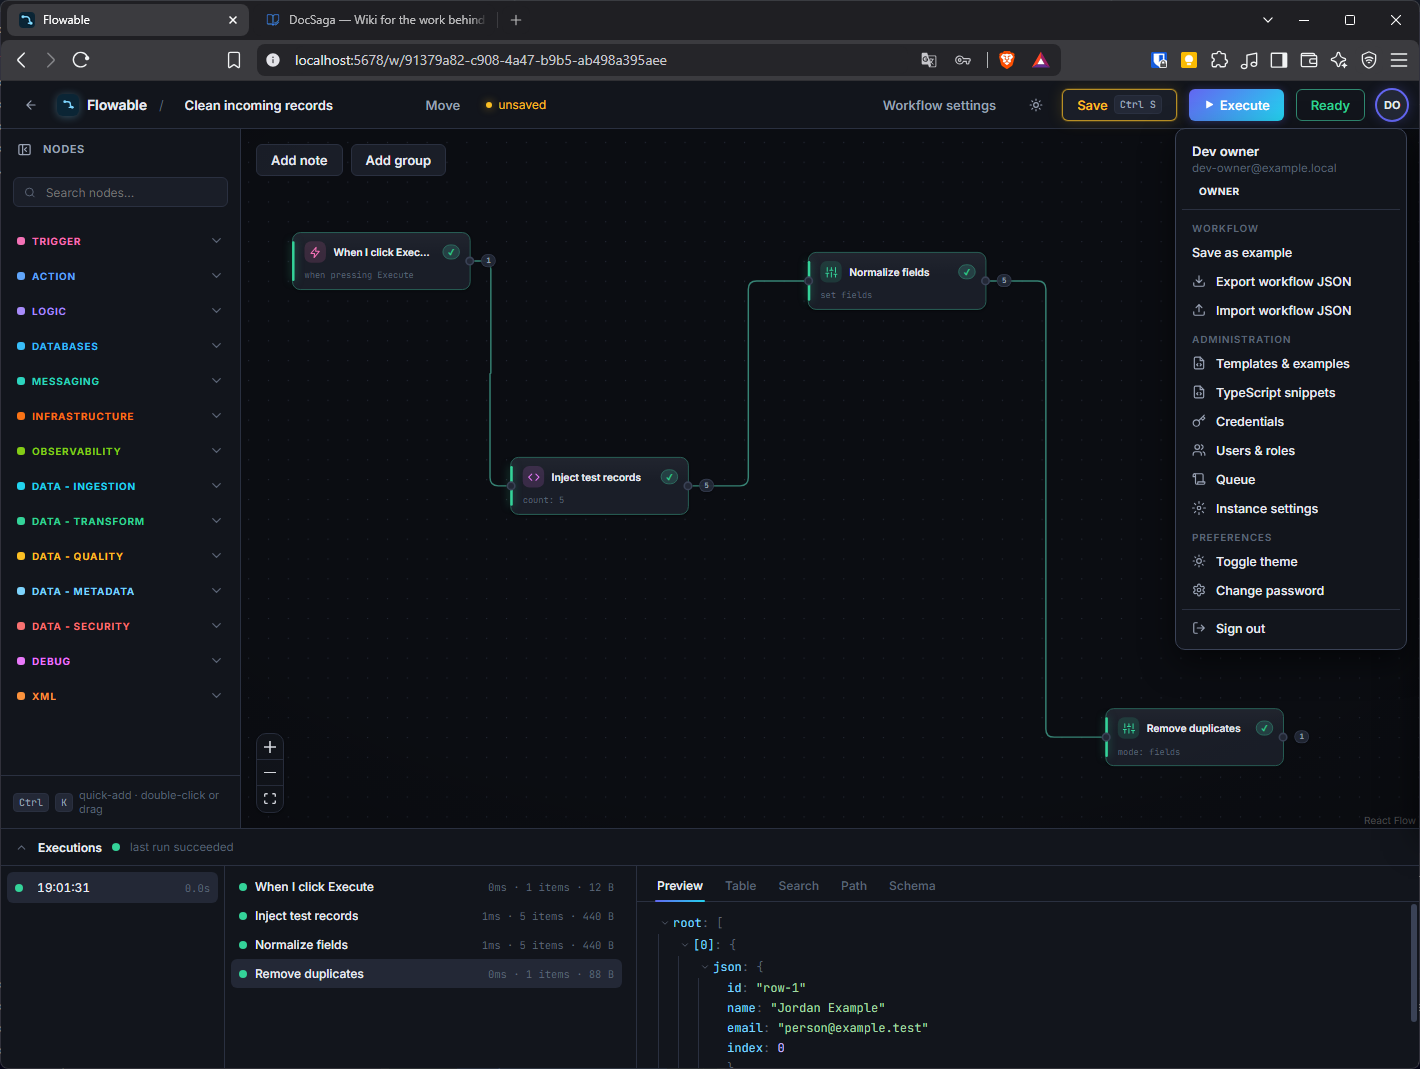This screenshot has height=1069, width=1420.
Task: Select the 19:01:31 execution run
Action: [113, 888]
